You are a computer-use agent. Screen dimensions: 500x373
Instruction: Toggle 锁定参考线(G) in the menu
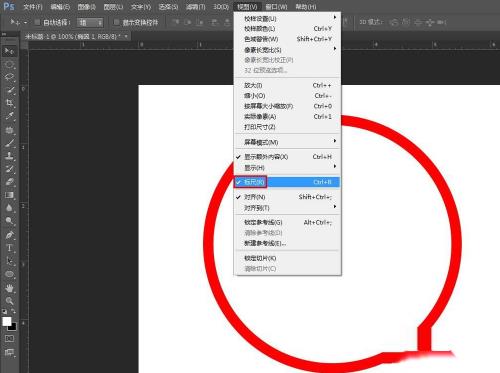pos(287,222)
